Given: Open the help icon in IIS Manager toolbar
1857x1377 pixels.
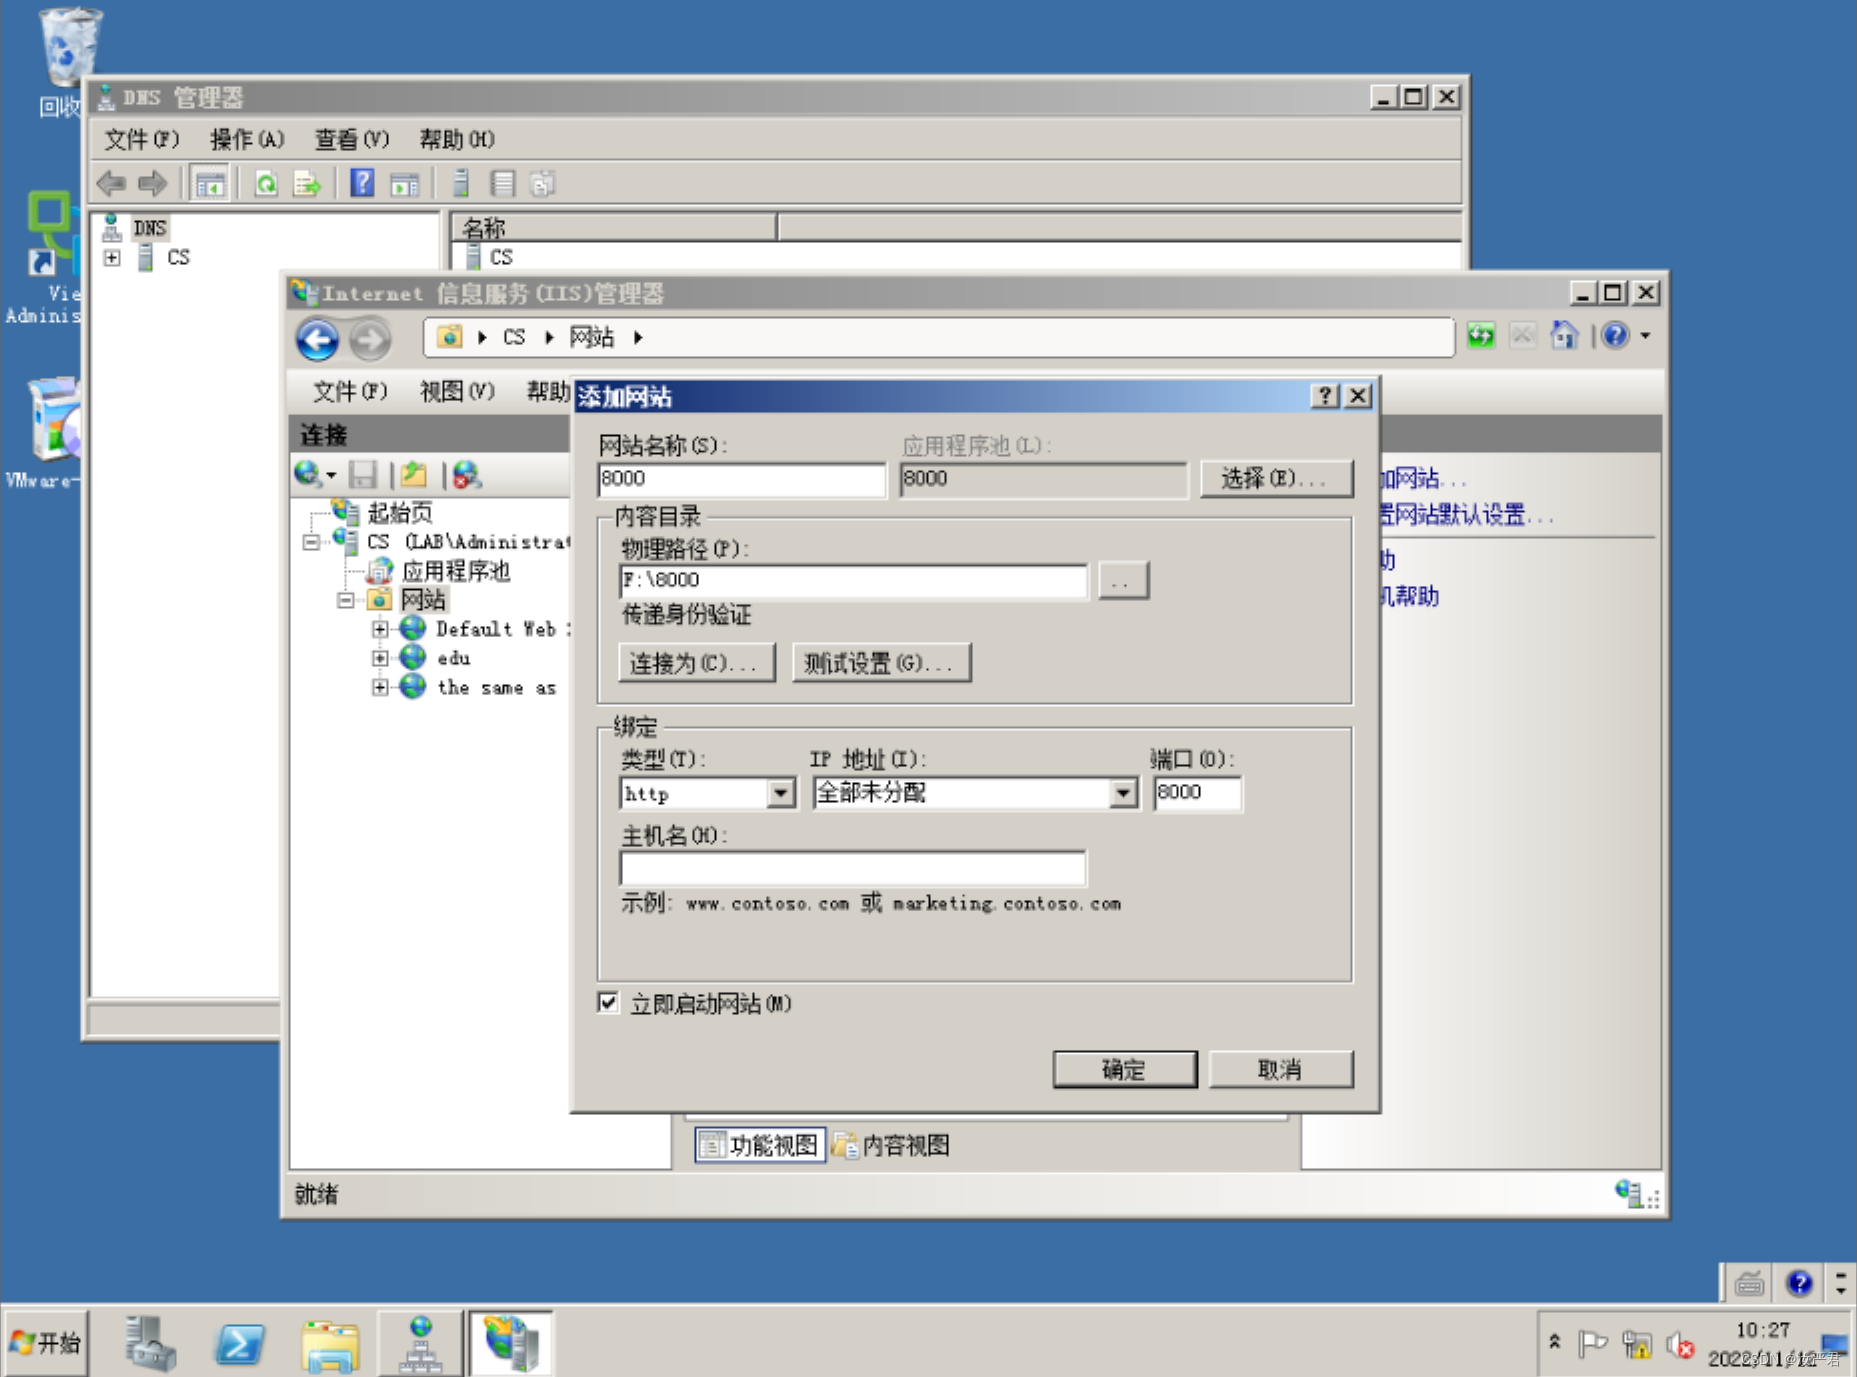Looking at the screenshot, I should pos(1615,336).
